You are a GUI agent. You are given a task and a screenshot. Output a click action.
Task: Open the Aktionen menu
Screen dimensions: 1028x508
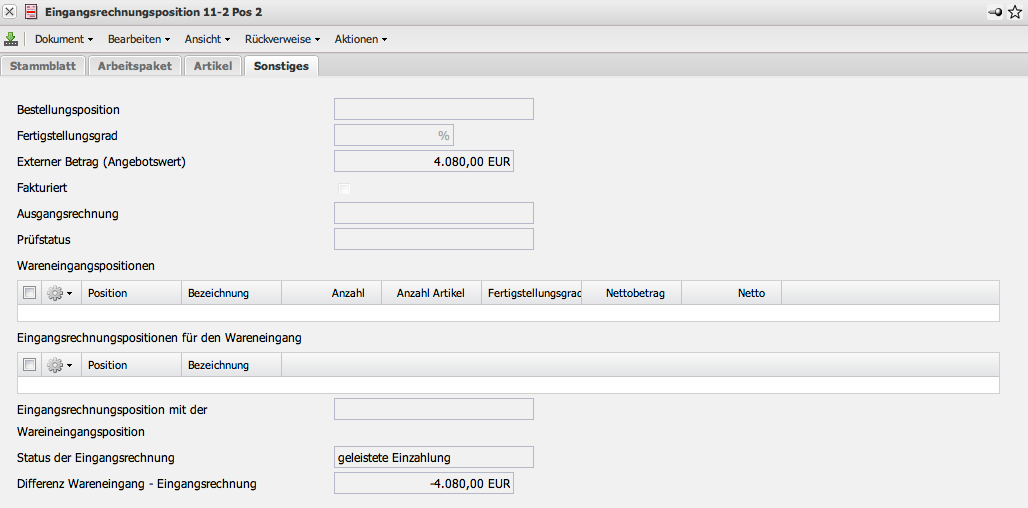point(360,39)
